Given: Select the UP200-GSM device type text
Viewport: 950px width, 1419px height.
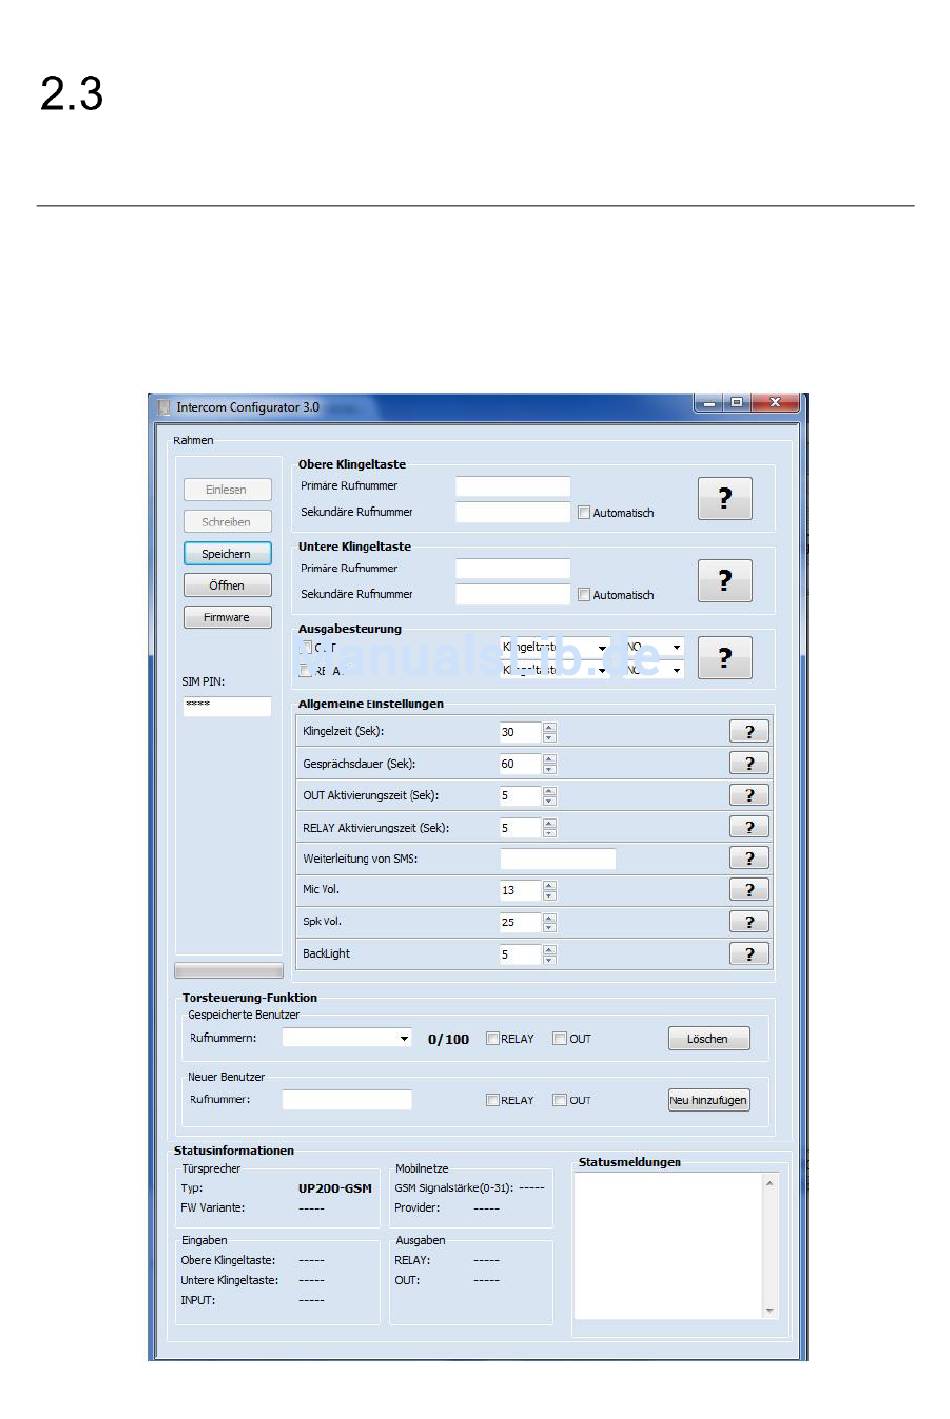Looking at the screenshot, I should 335,1189.
